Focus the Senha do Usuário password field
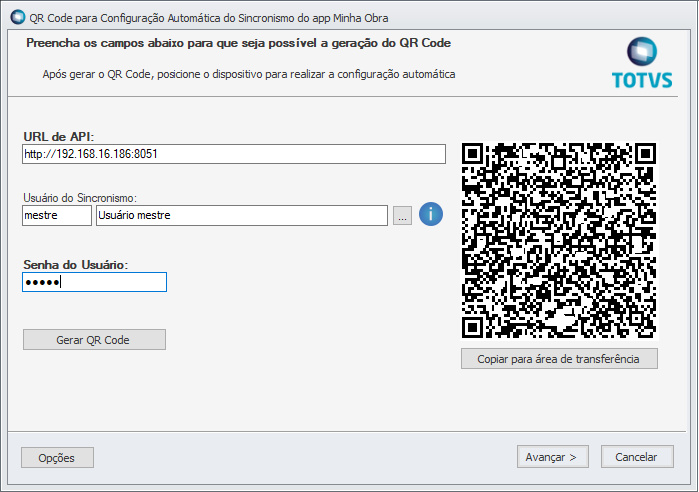The height and width of the screenshot is (492, 699). (x=94, y=282)
